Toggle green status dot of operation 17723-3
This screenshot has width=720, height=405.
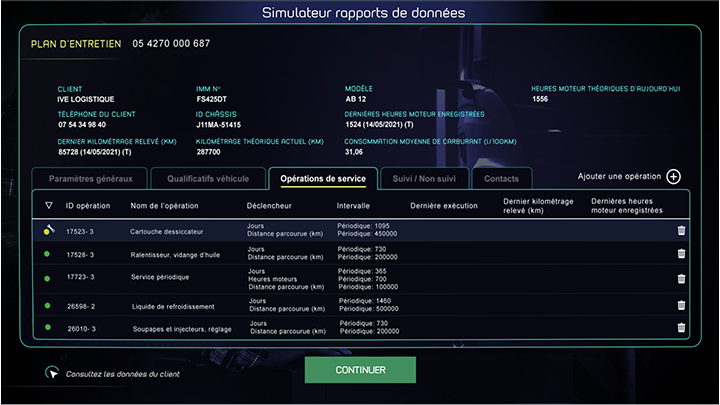coord(47,277)
